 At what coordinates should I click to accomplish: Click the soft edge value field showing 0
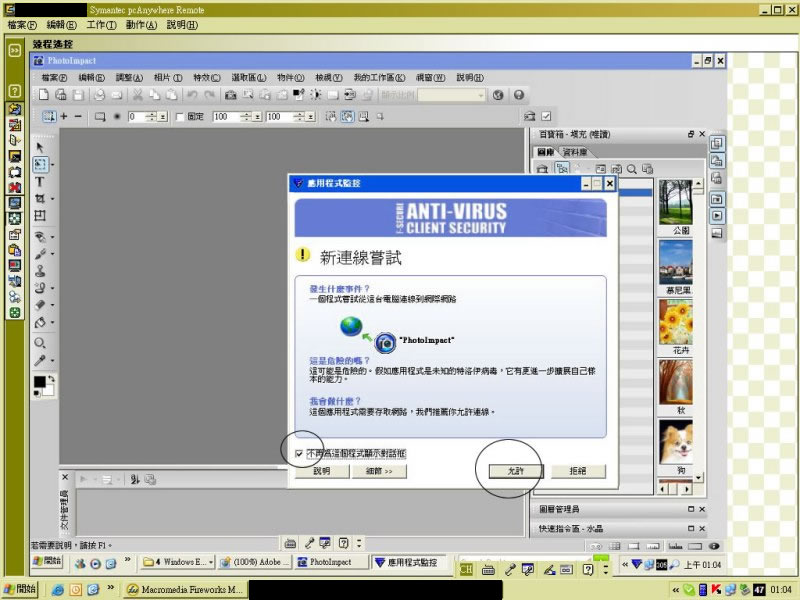pos(136,117)
